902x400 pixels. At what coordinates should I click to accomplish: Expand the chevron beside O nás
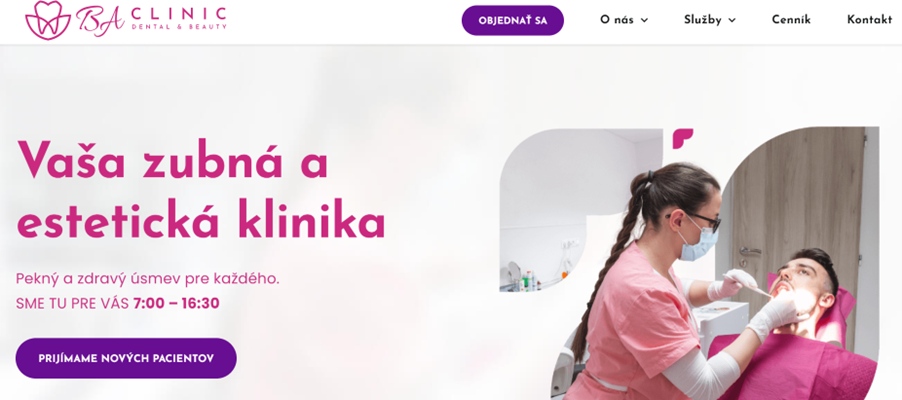[x=644, y=21]
